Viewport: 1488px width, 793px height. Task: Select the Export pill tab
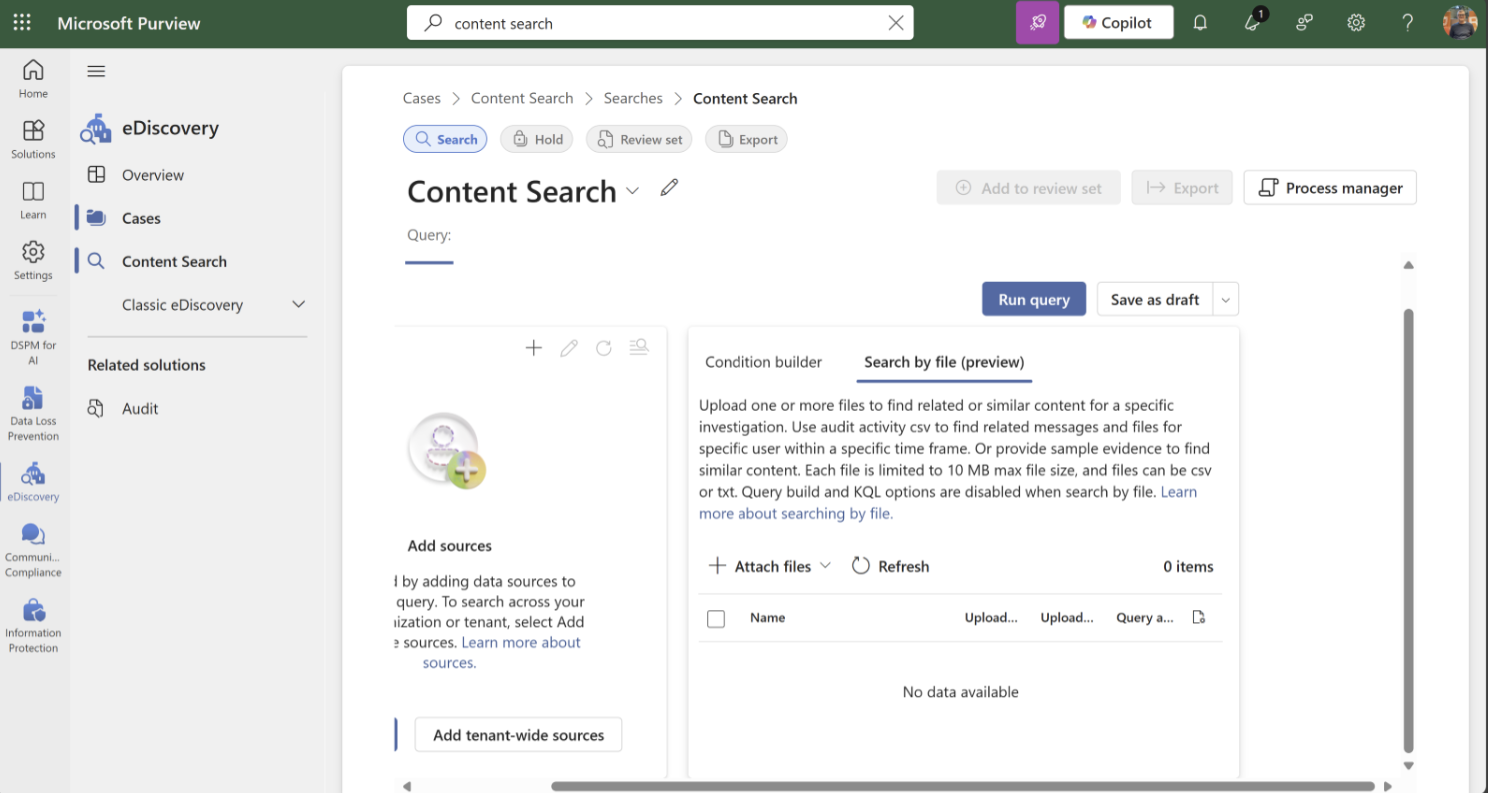pos(746,139)
